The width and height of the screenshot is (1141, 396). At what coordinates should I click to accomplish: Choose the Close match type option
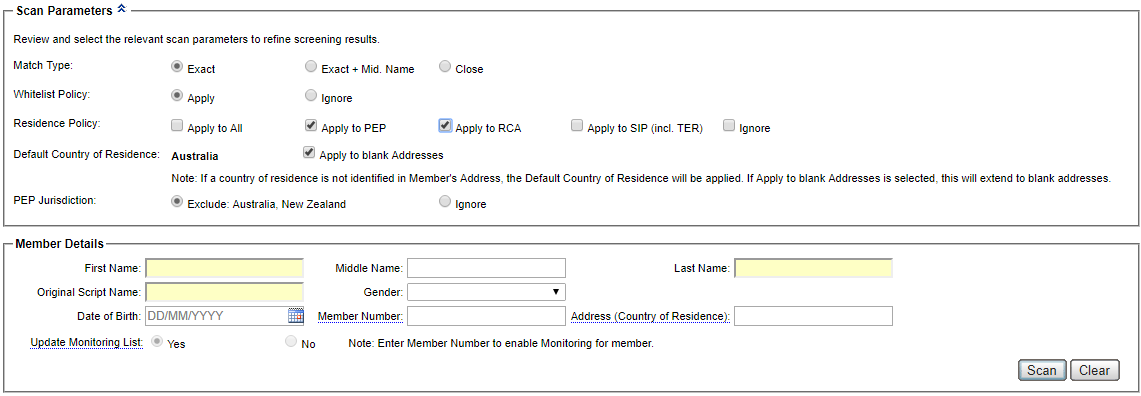[x=445, y=67]
